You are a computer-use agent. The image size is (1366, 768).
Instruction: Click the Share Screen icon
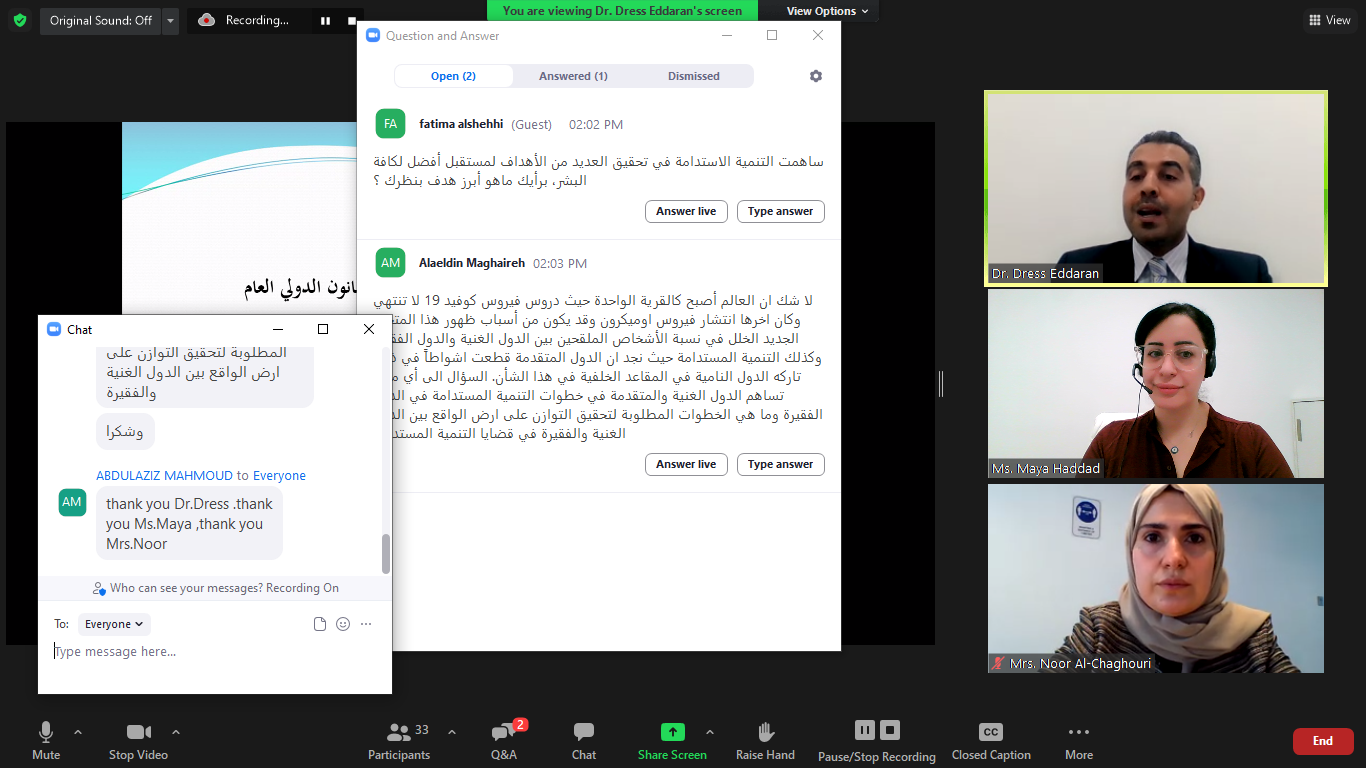coord(673,733)
